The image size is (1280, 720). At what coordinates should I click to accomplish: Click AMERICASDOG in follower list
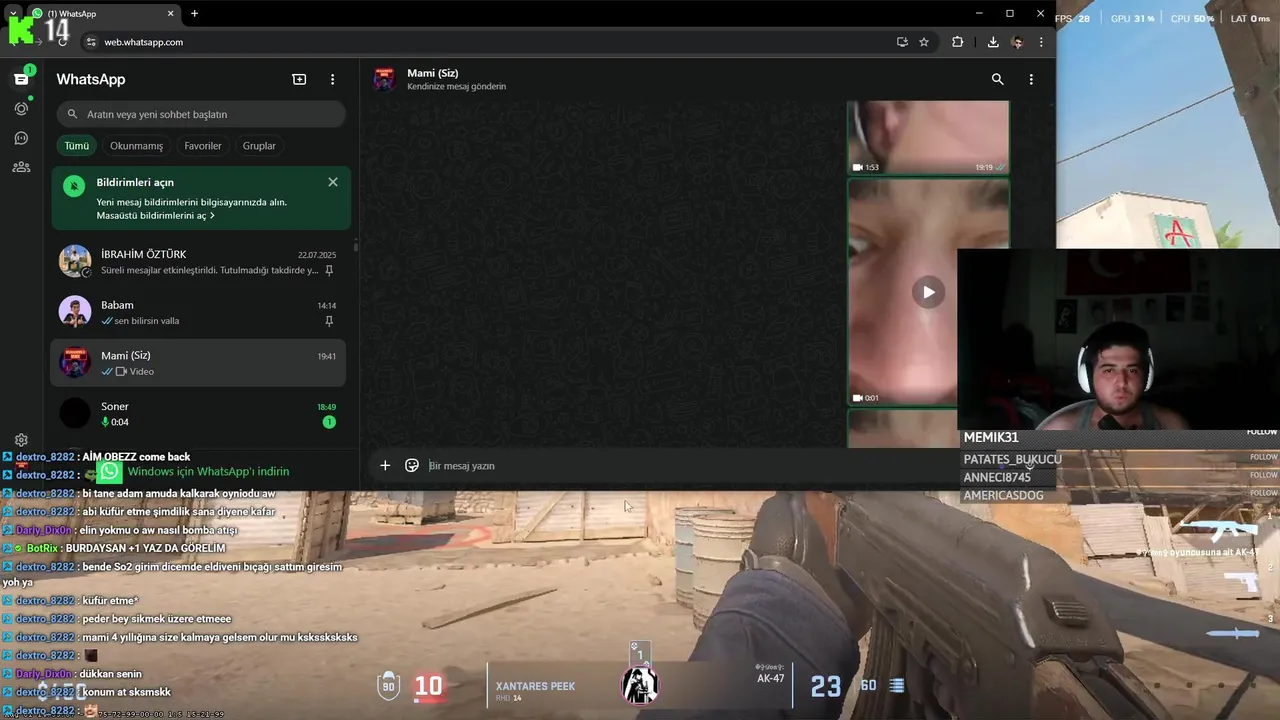[x=1003, y=495]
